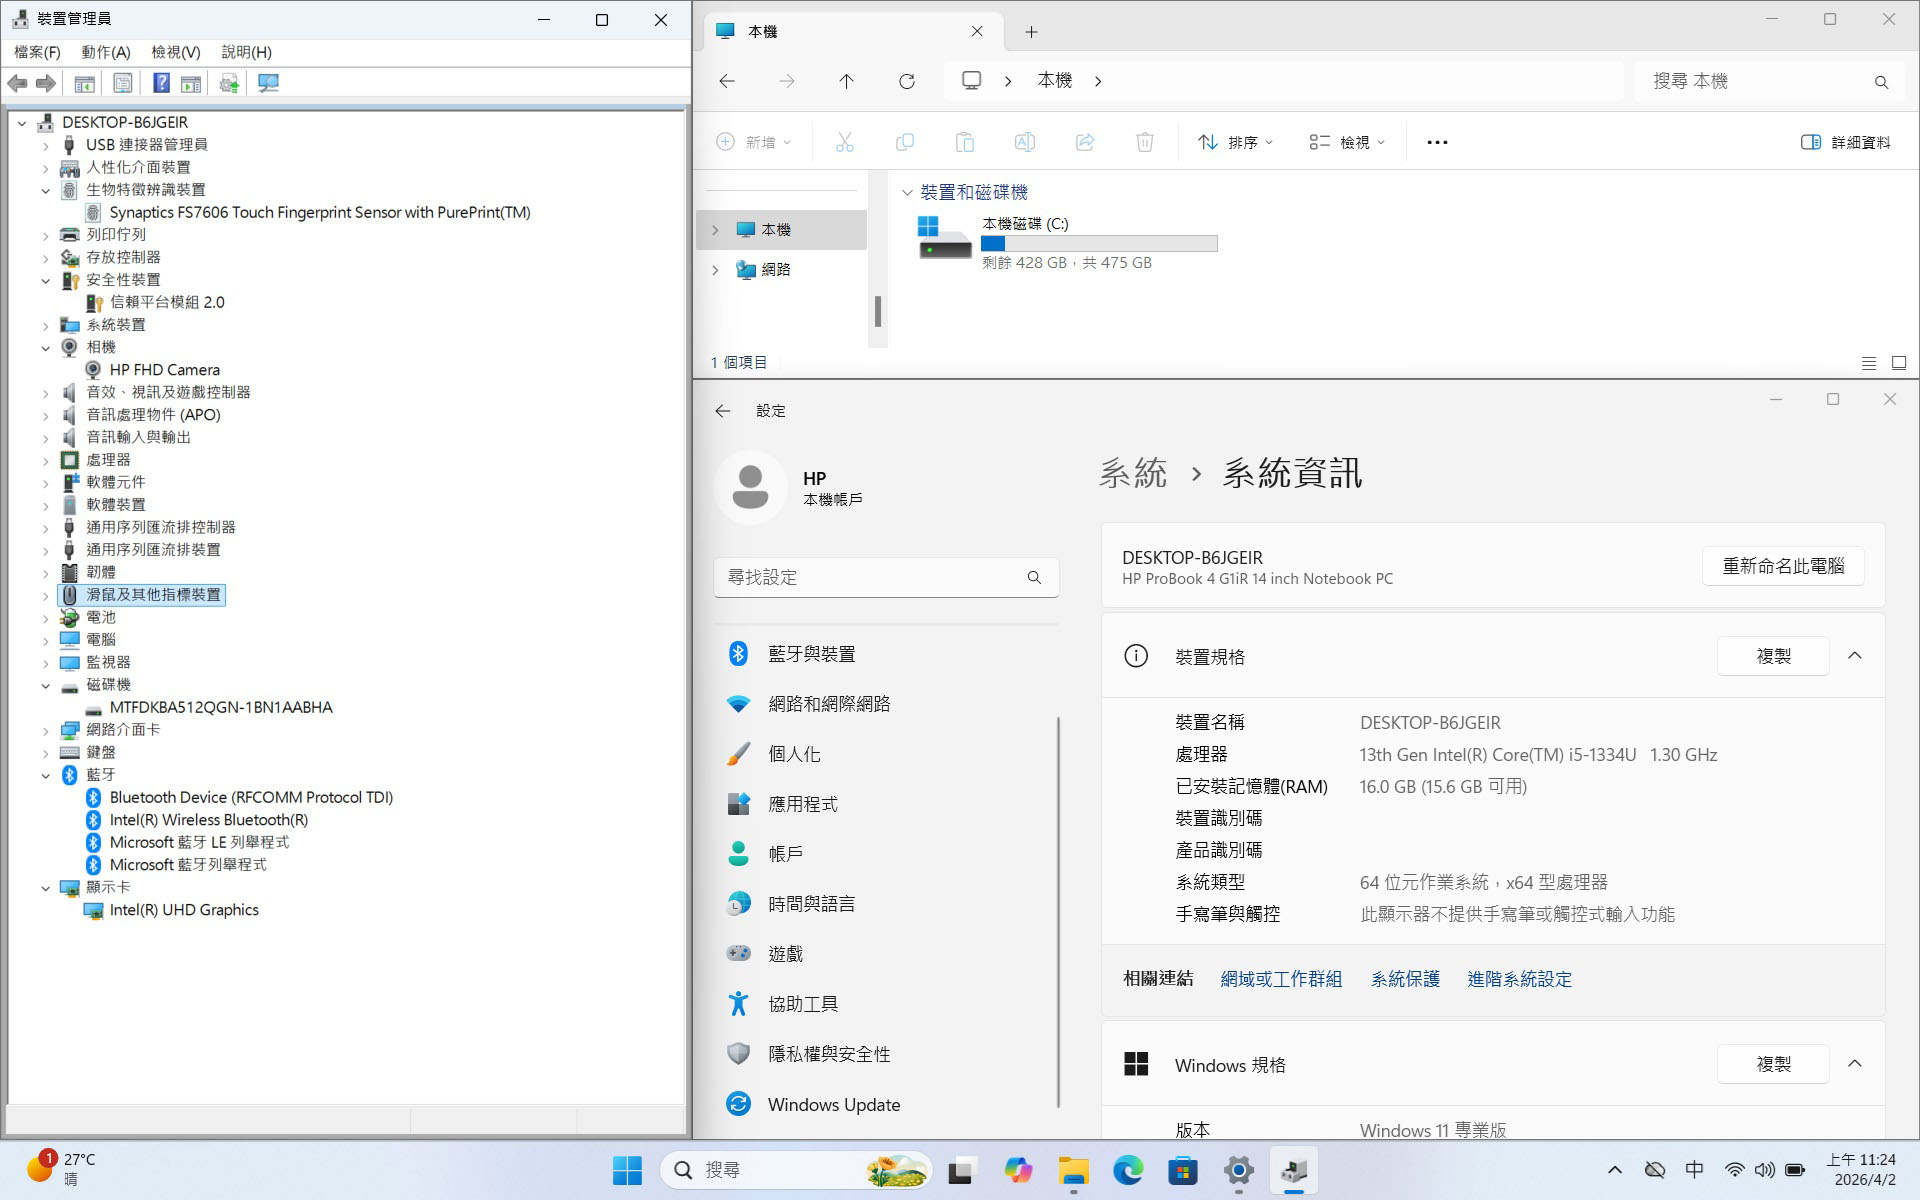Expand the 網路介面卡 tree node
Viewport: 1920px width, 1200px height.
[45, 730]
